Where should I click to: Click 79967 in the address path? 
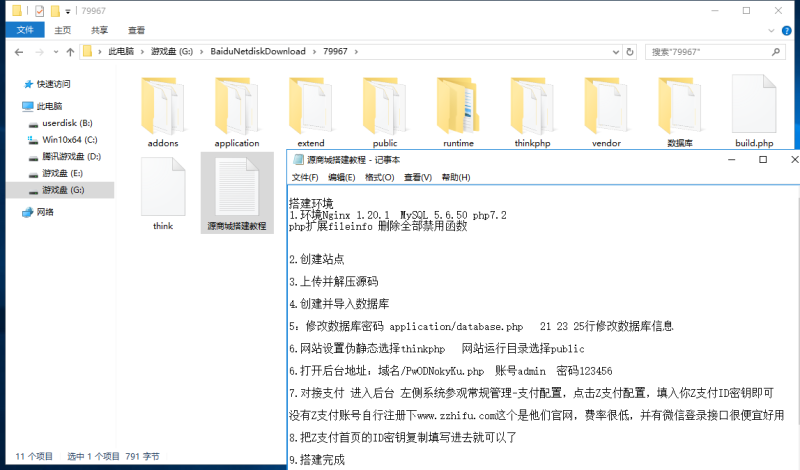tap(335, 52)
